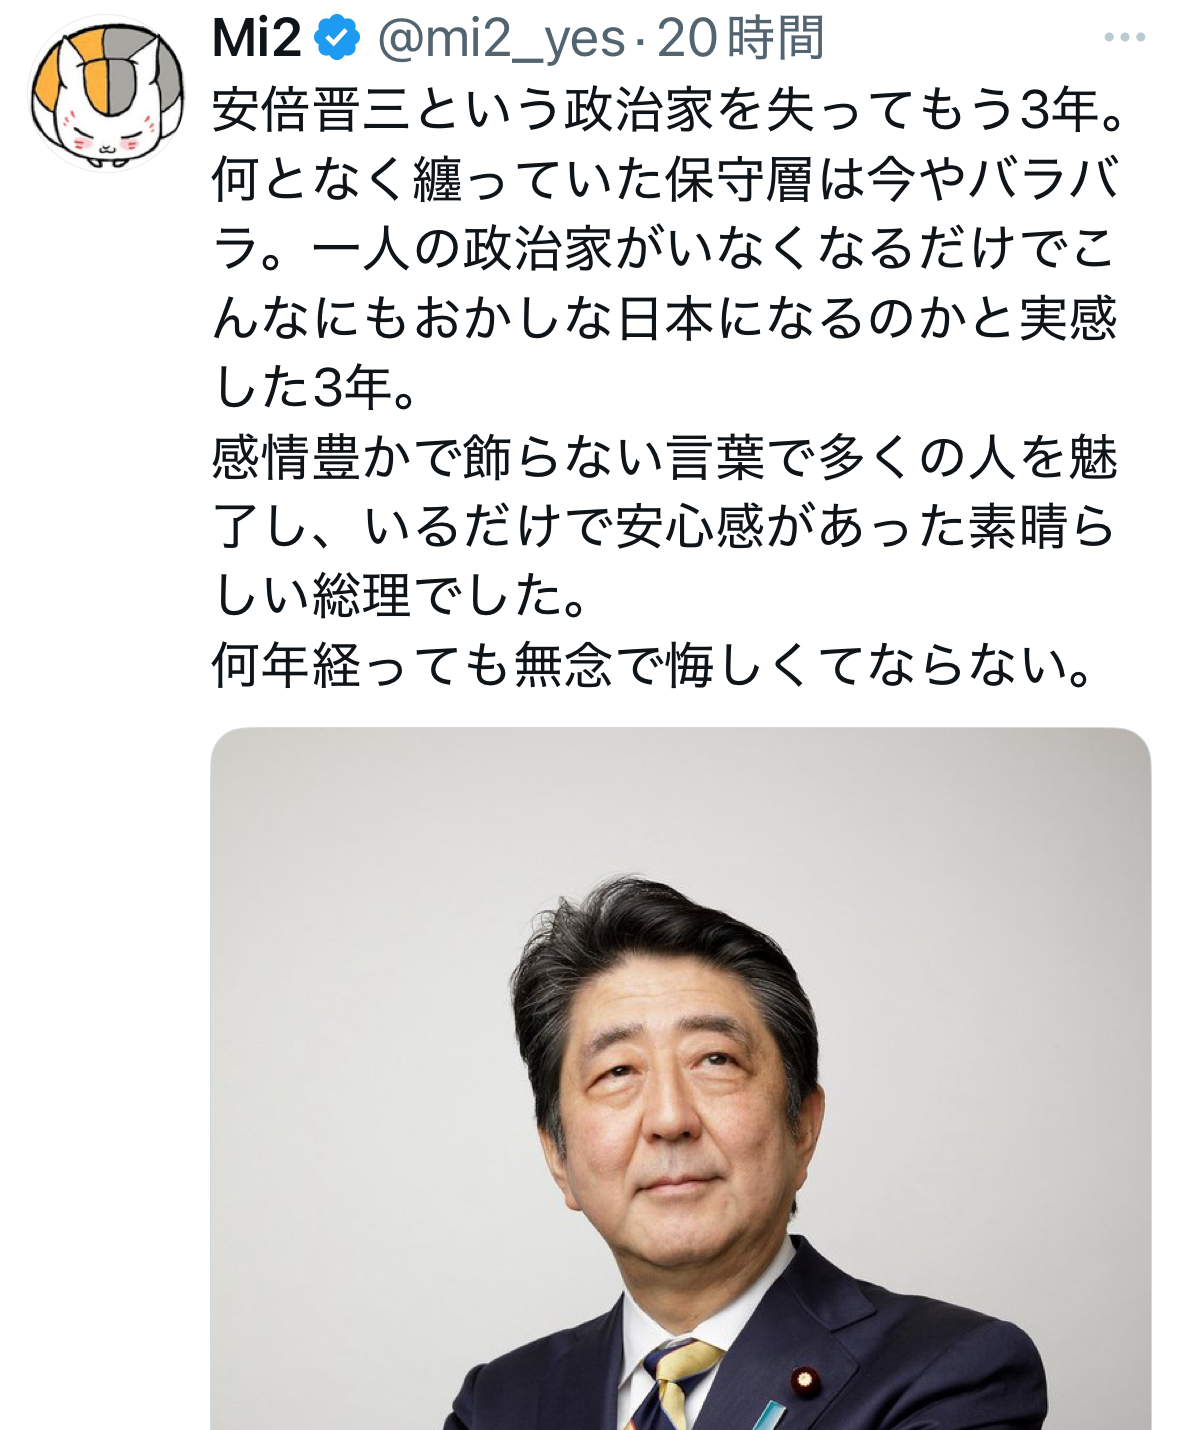Visit the @mi2_yes handle link
This screenshot has height=1430, width=1179.
[x=501, y=40]
